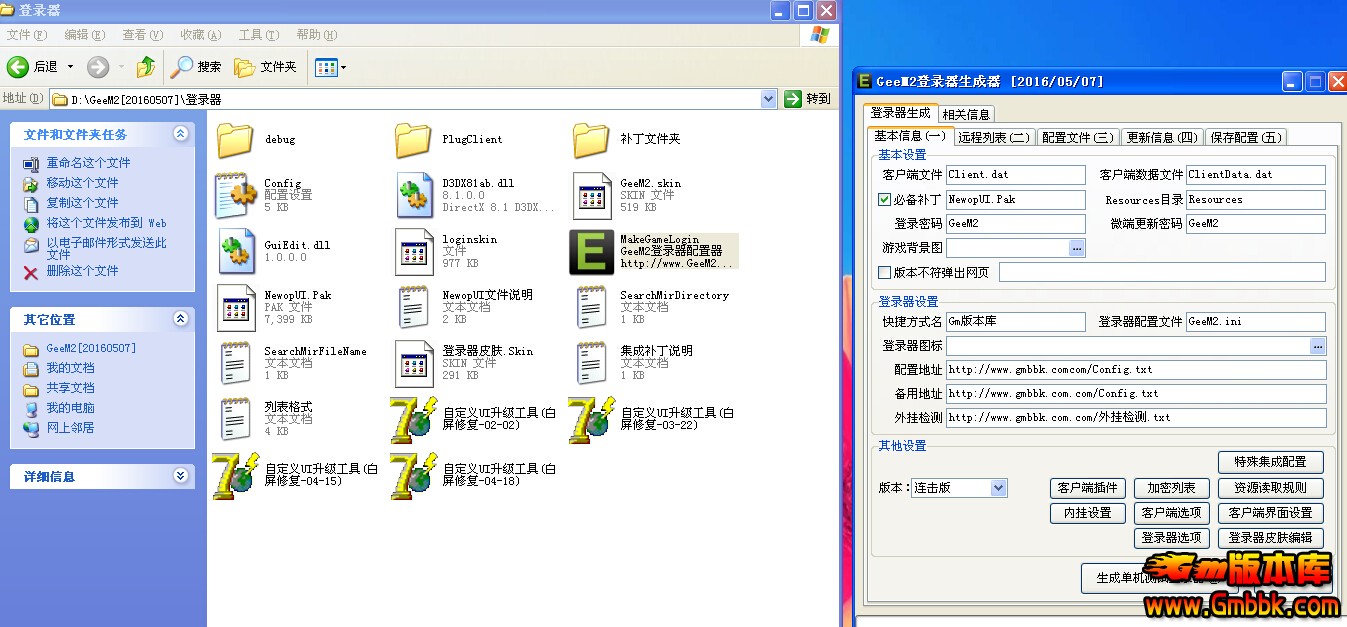1347x627 pixels.
Task: Open the PlugClient folder
Action: 414,140
